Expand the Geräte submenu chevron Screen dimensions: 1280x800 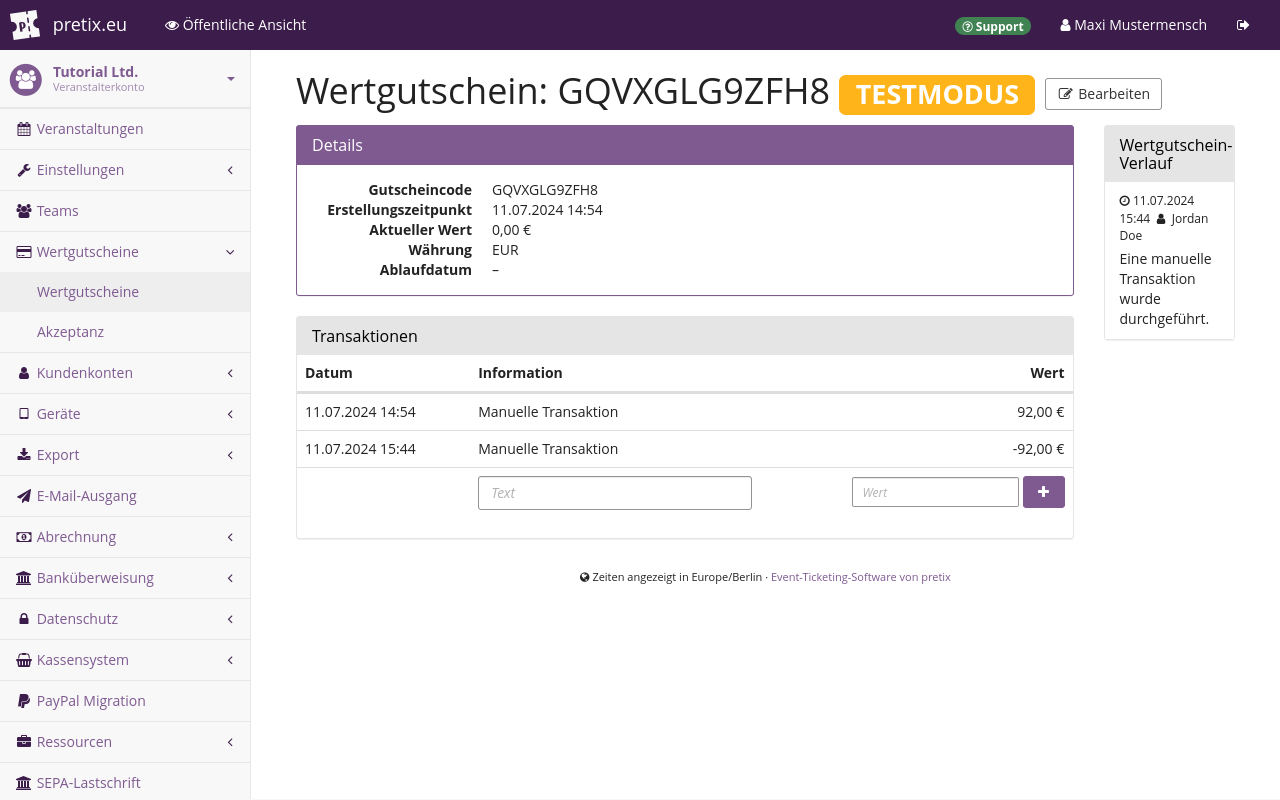(x=230, y=414)
